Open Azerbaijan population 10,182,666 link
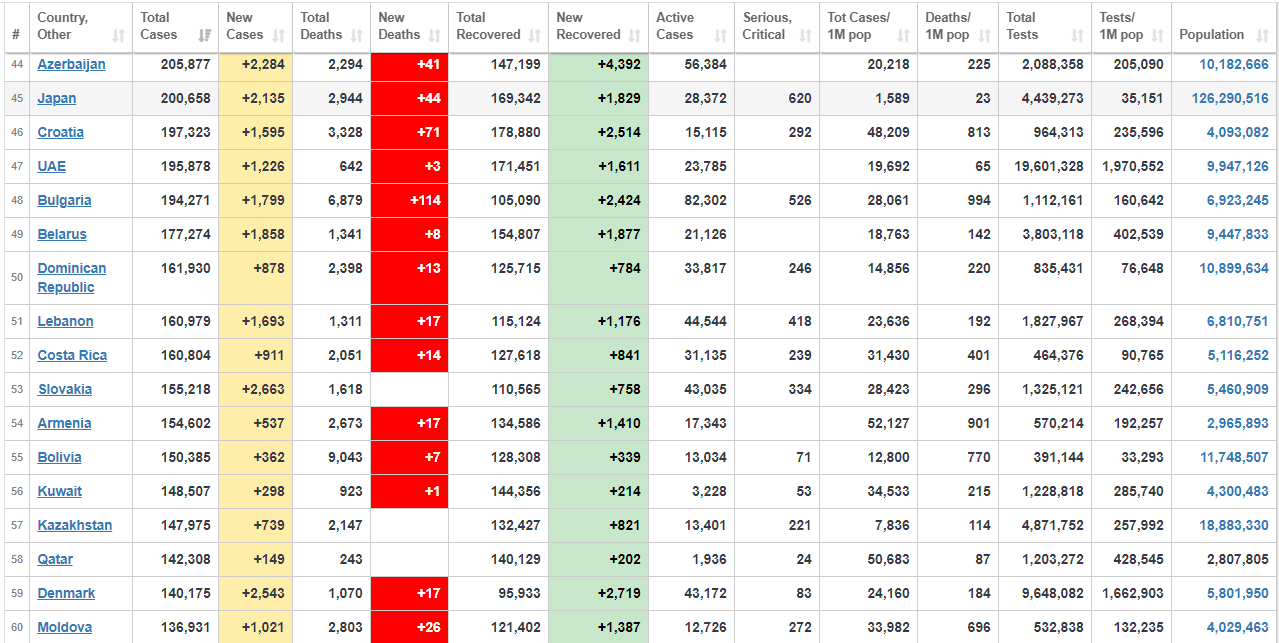This screenshot has height=643, width=1279. [x=1234, y=64]
